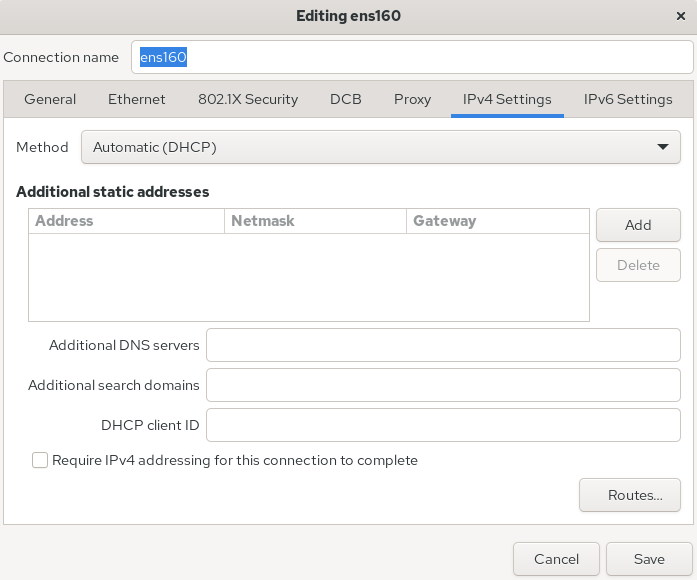The image size is (697, 580).
Task: Expand the Method dropdown arrow
Action: 662,147
